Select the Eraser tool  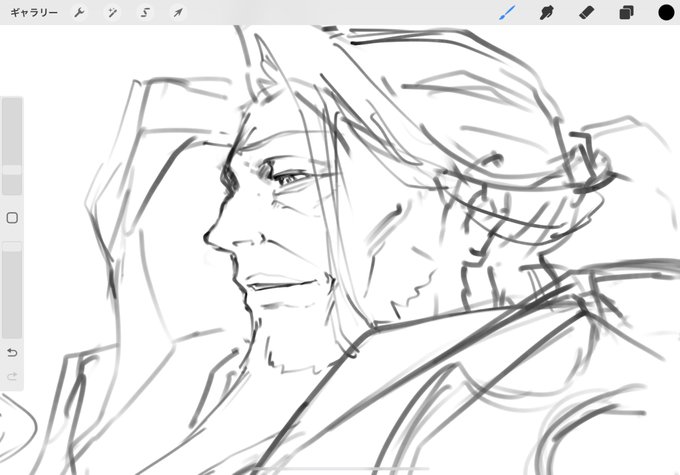[586, 13]
